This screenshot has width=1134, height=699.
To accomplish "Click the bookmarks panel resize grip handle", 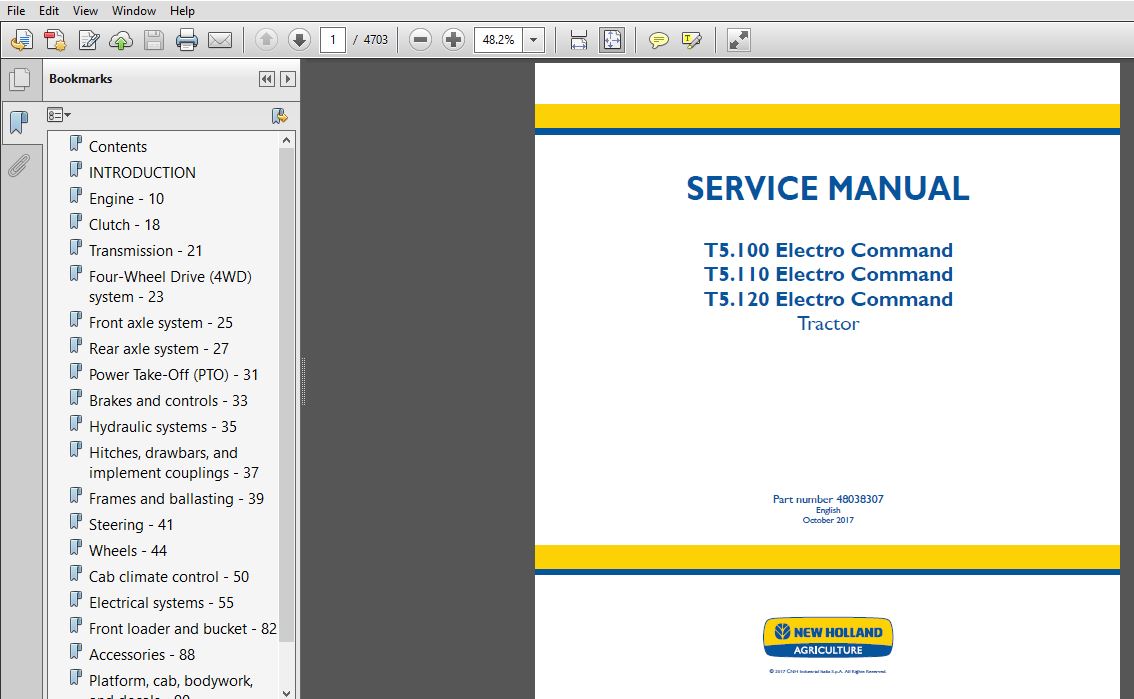I will pyautogui.click(x=303, y=381).
